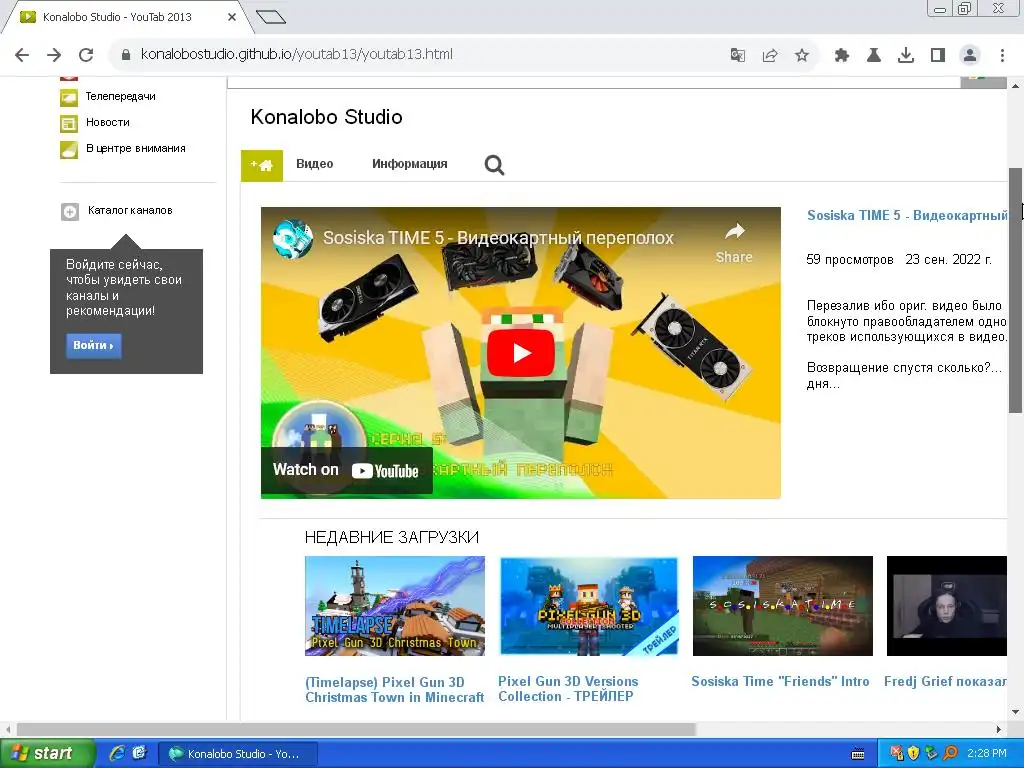The image size is (1024, 768).
Task: Open the Sosiska TIME 5 title link in player
Action: click(498, 238)
